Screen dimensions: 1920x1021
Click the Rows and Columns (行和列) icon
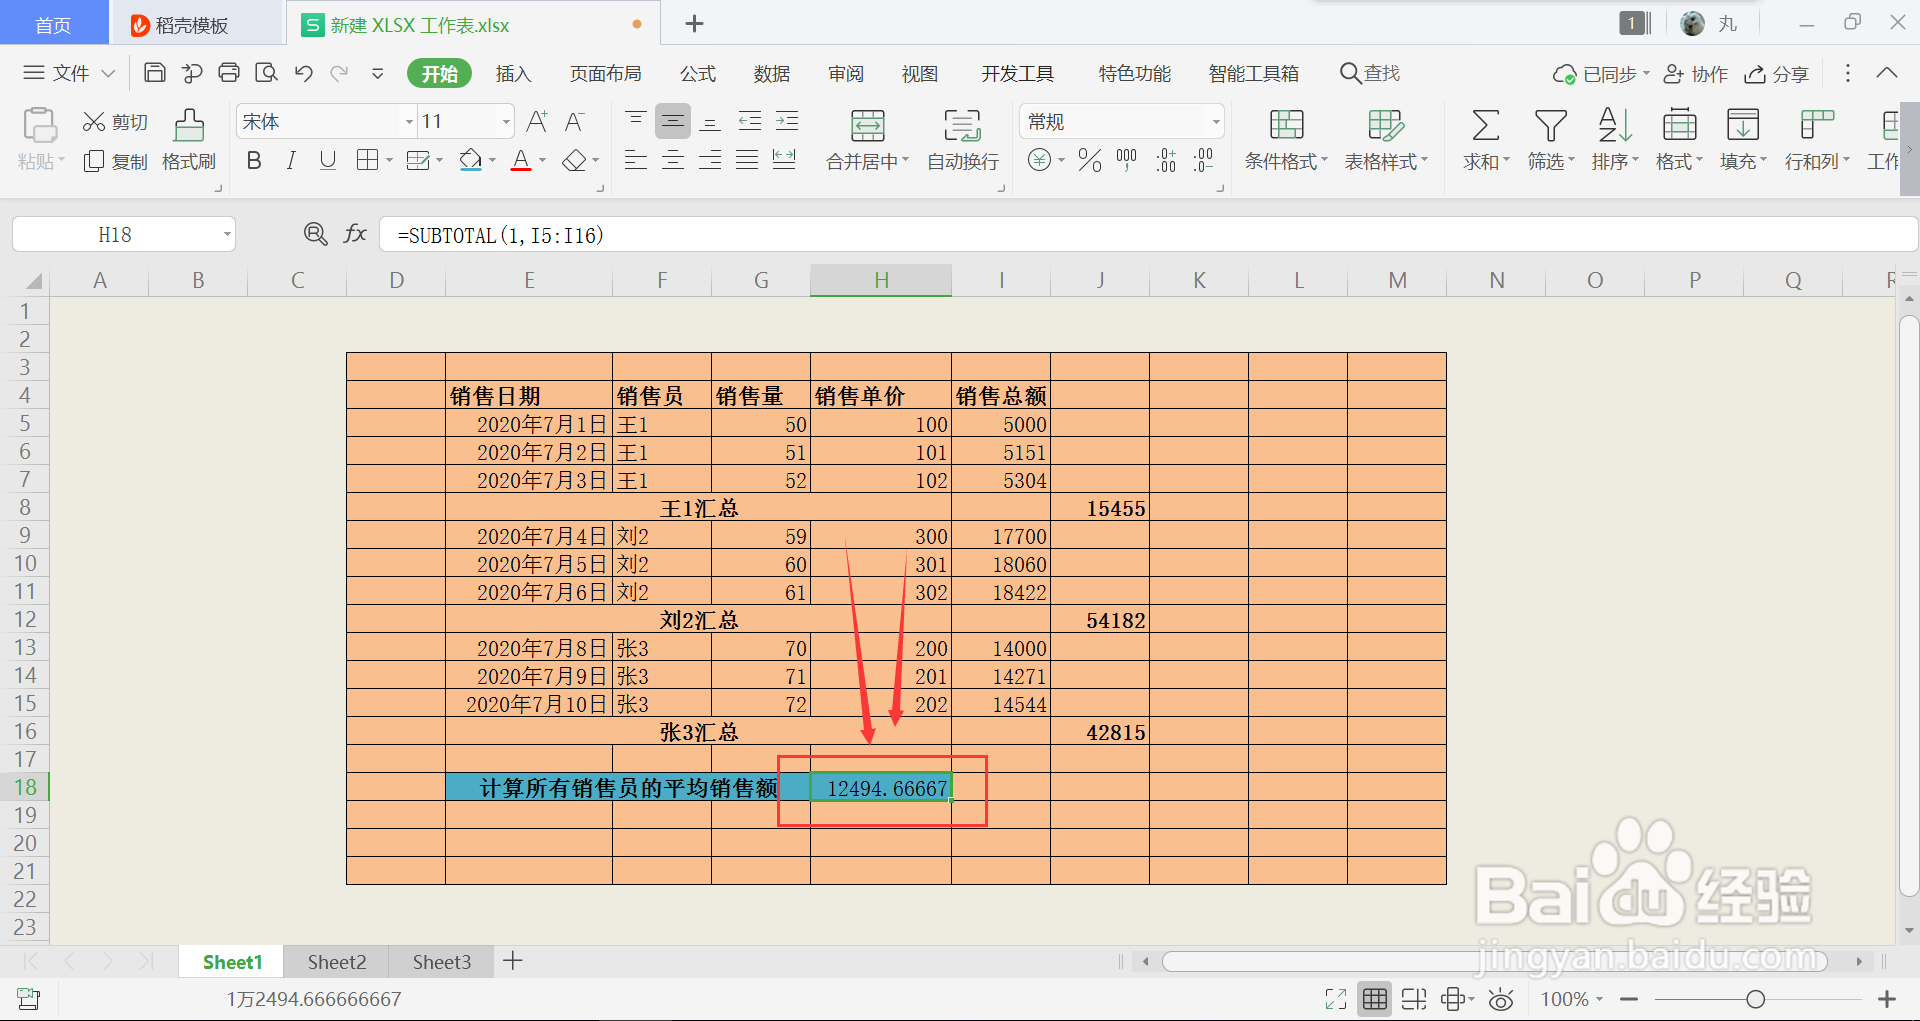click(x=1817, y=125)
